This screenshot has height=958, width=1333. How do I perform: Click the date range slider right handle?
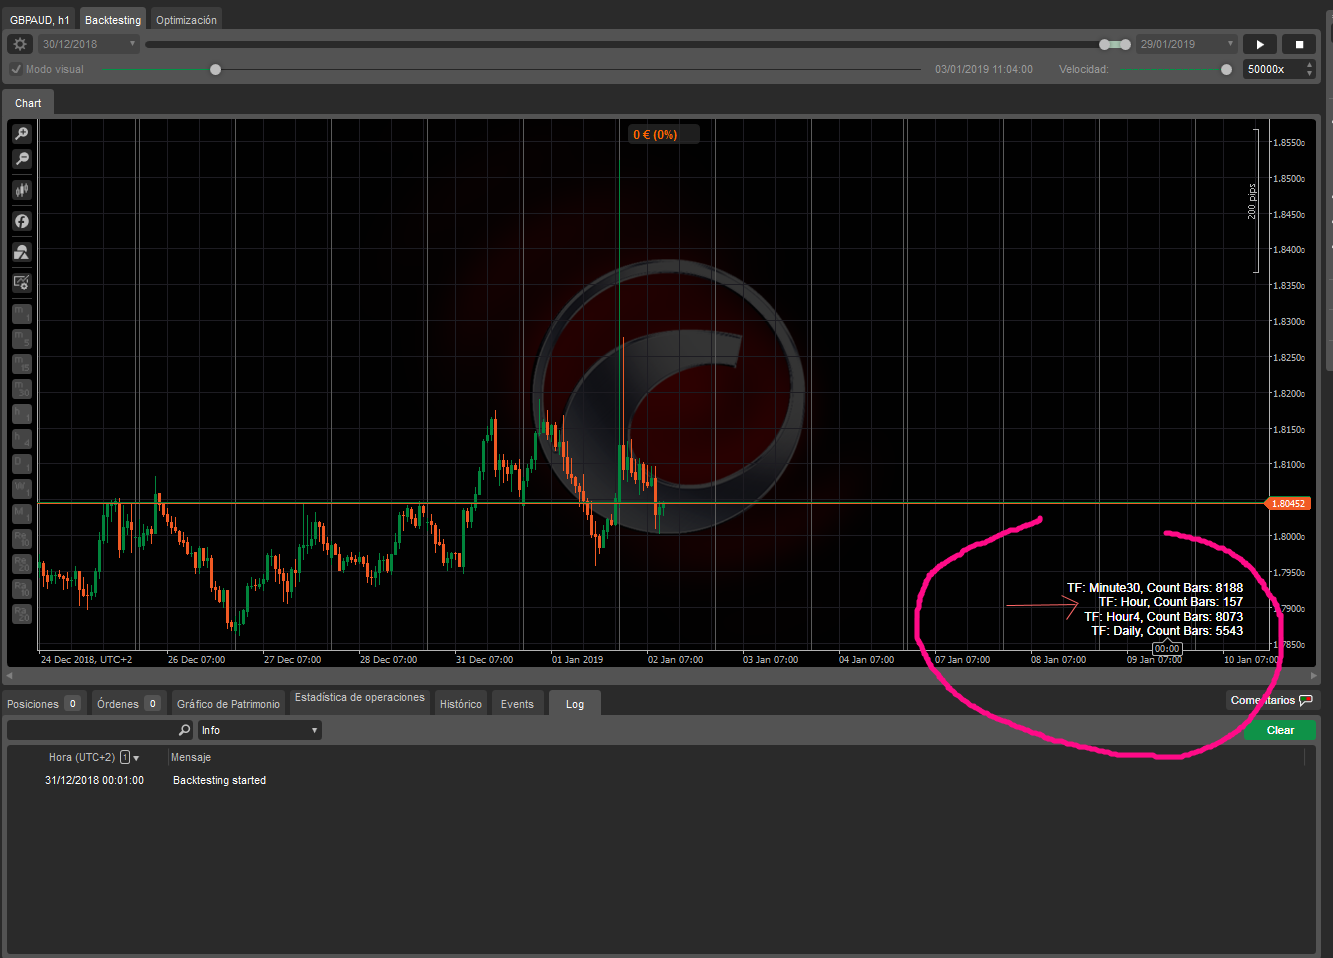click(1125, 44)
